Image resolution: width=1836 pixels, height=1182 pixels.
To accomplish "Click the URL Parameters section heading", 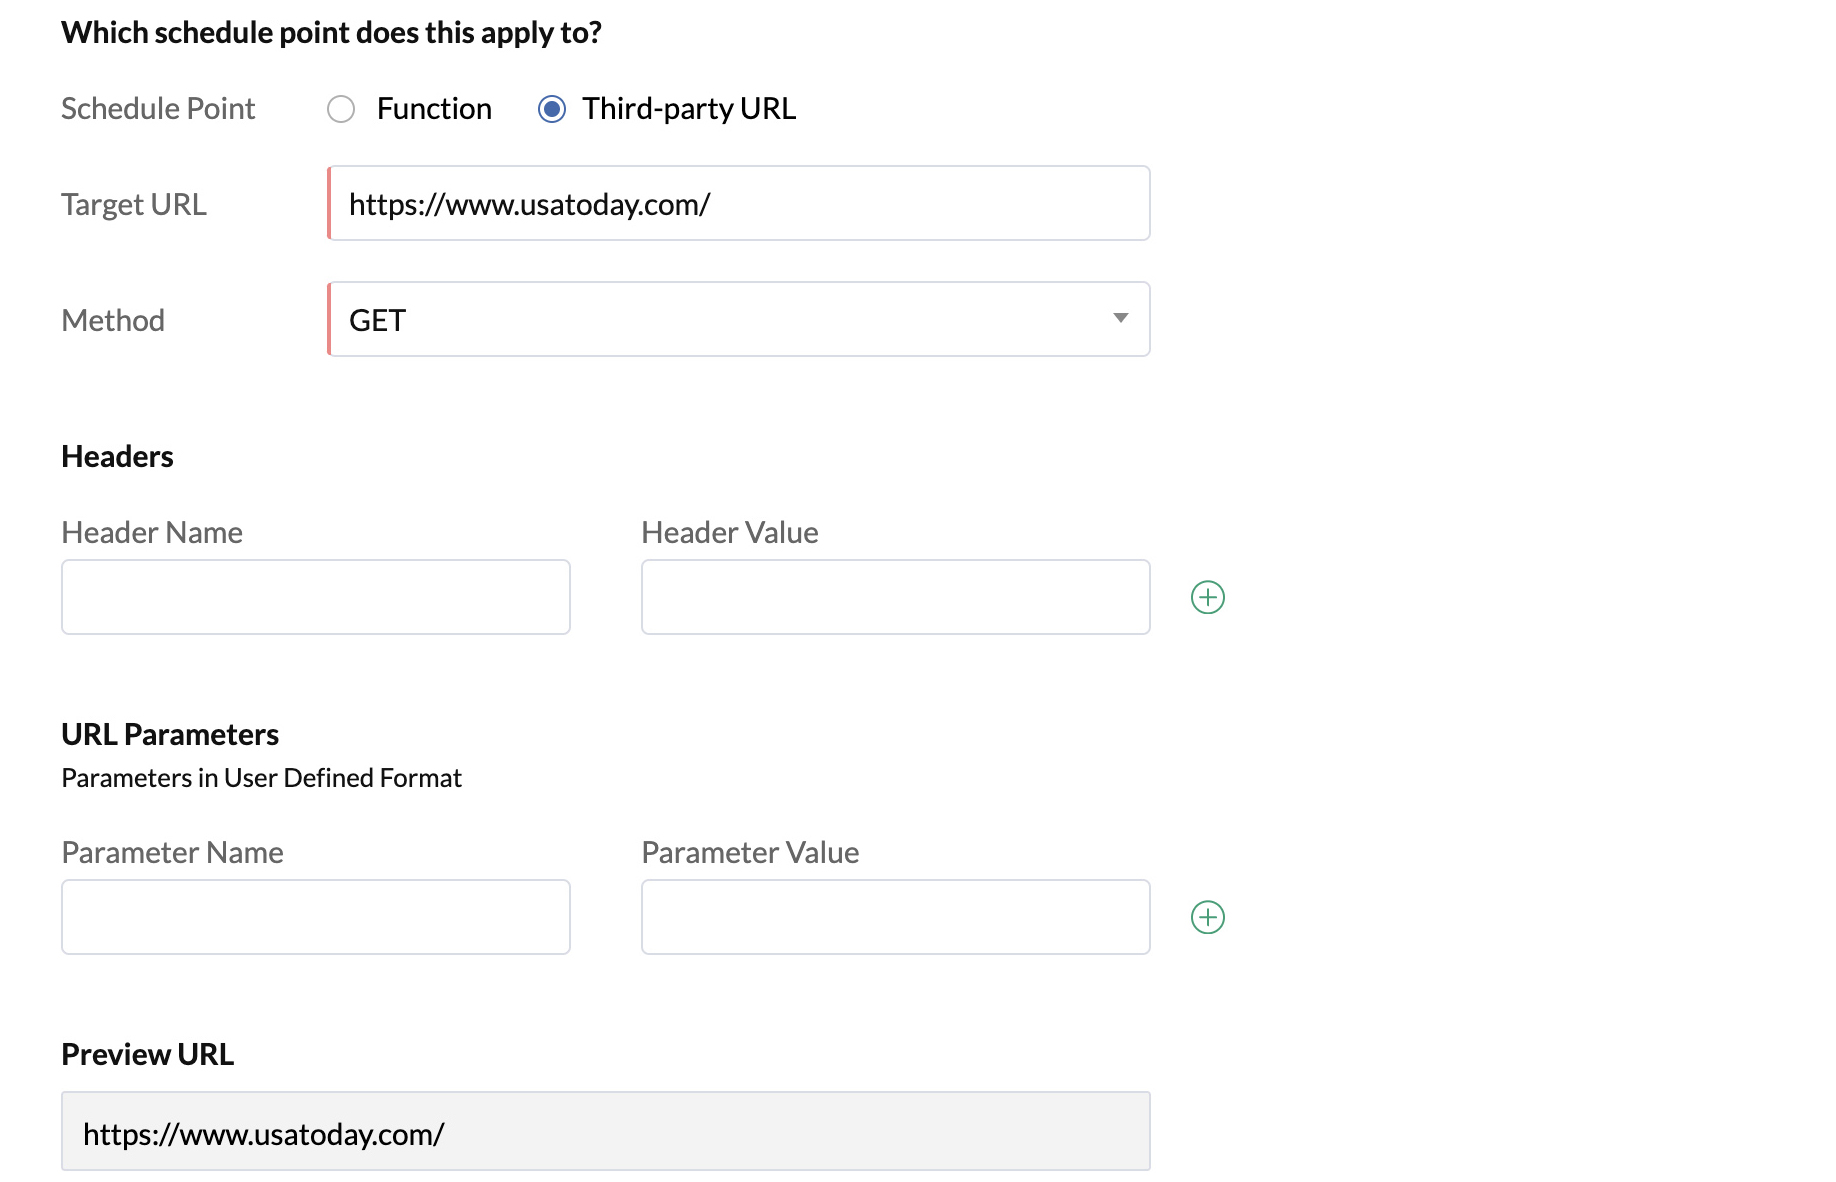I will [170, 735].
